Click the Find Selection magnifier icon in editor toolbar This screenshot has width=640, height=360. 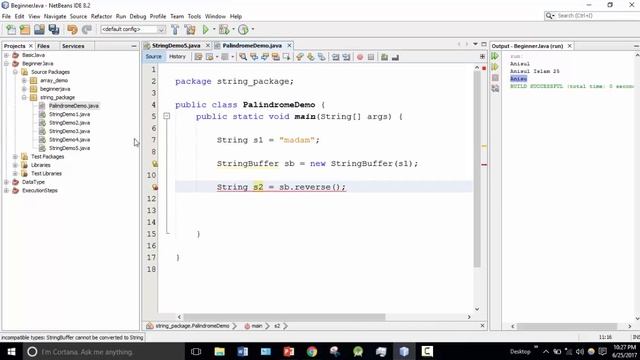pyautogui.click(x=243, y=57)
